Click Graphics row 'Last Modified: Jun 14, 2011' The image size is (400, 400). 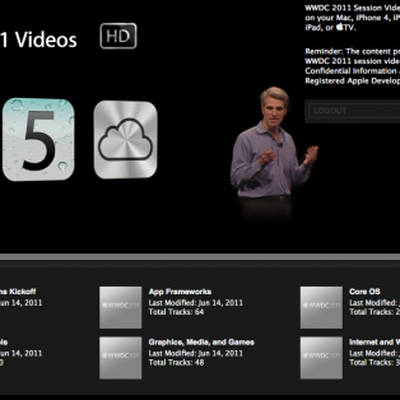[x=196, y=353]
